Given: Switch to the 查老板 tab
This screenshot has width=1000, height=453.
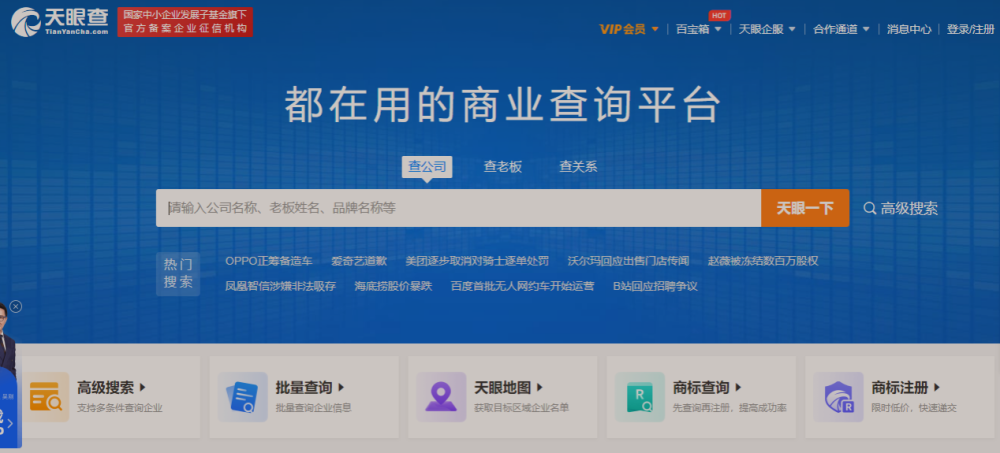Looking at the screenshot, I should 503,167.
